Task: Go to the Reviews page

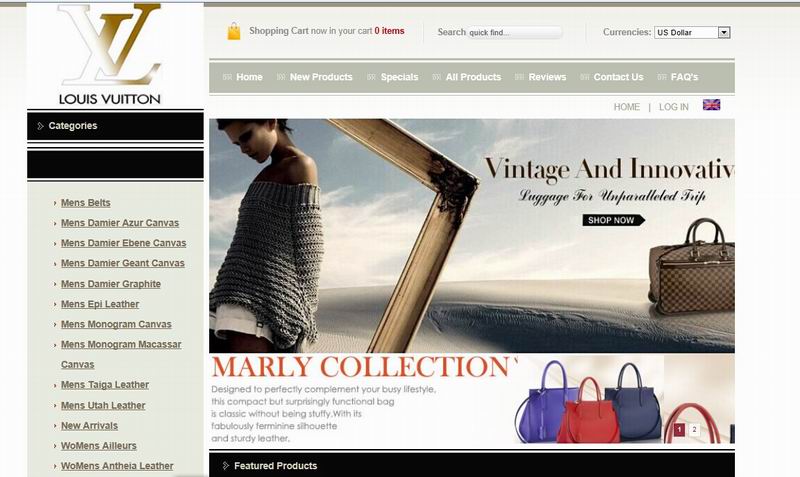Action: pyautogui.click(x=547, y=77)
